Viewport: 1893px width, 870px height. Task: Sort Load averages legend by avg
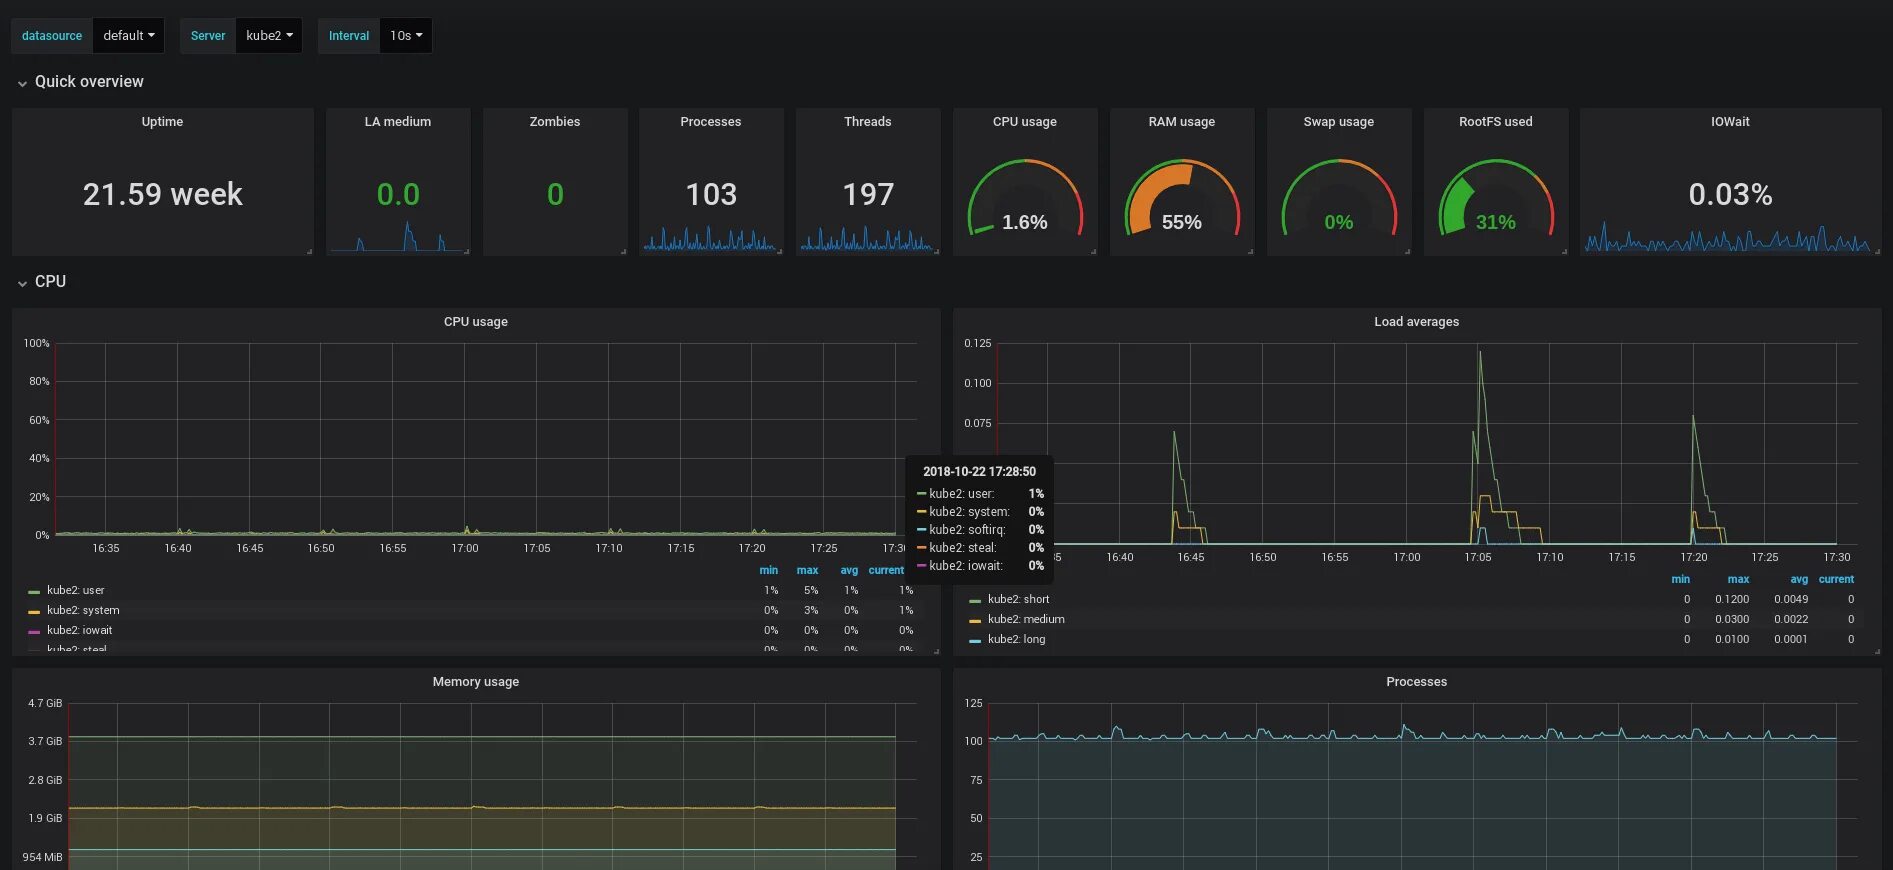coord(1799,580)
